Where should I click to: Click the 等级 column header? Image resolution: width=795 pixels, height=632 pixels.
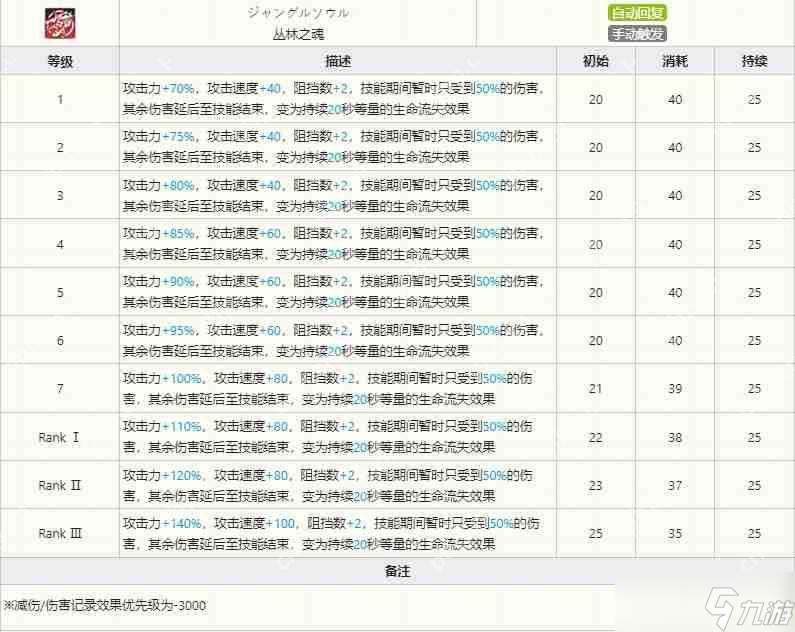[x=60, y=61]
